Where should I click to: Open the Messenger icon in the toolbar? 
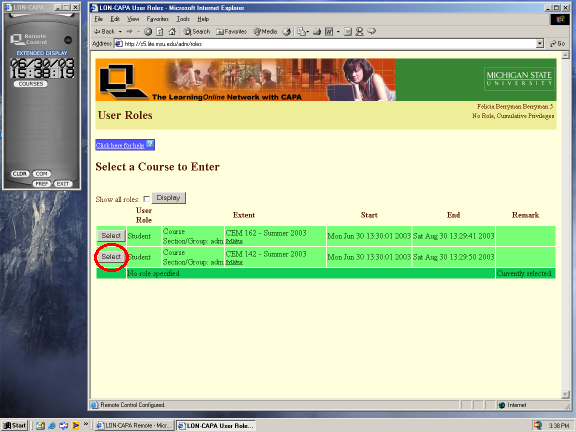coord(360,32)
